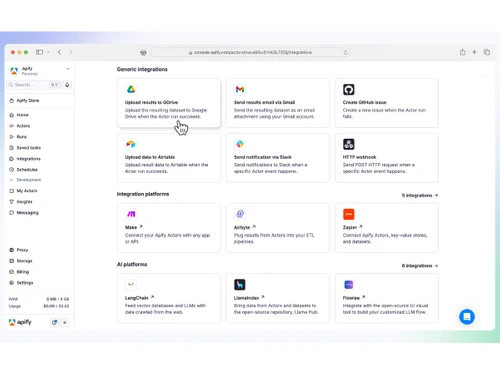Click the Make logo icon

pyautogui.click(x=131, y=214)
